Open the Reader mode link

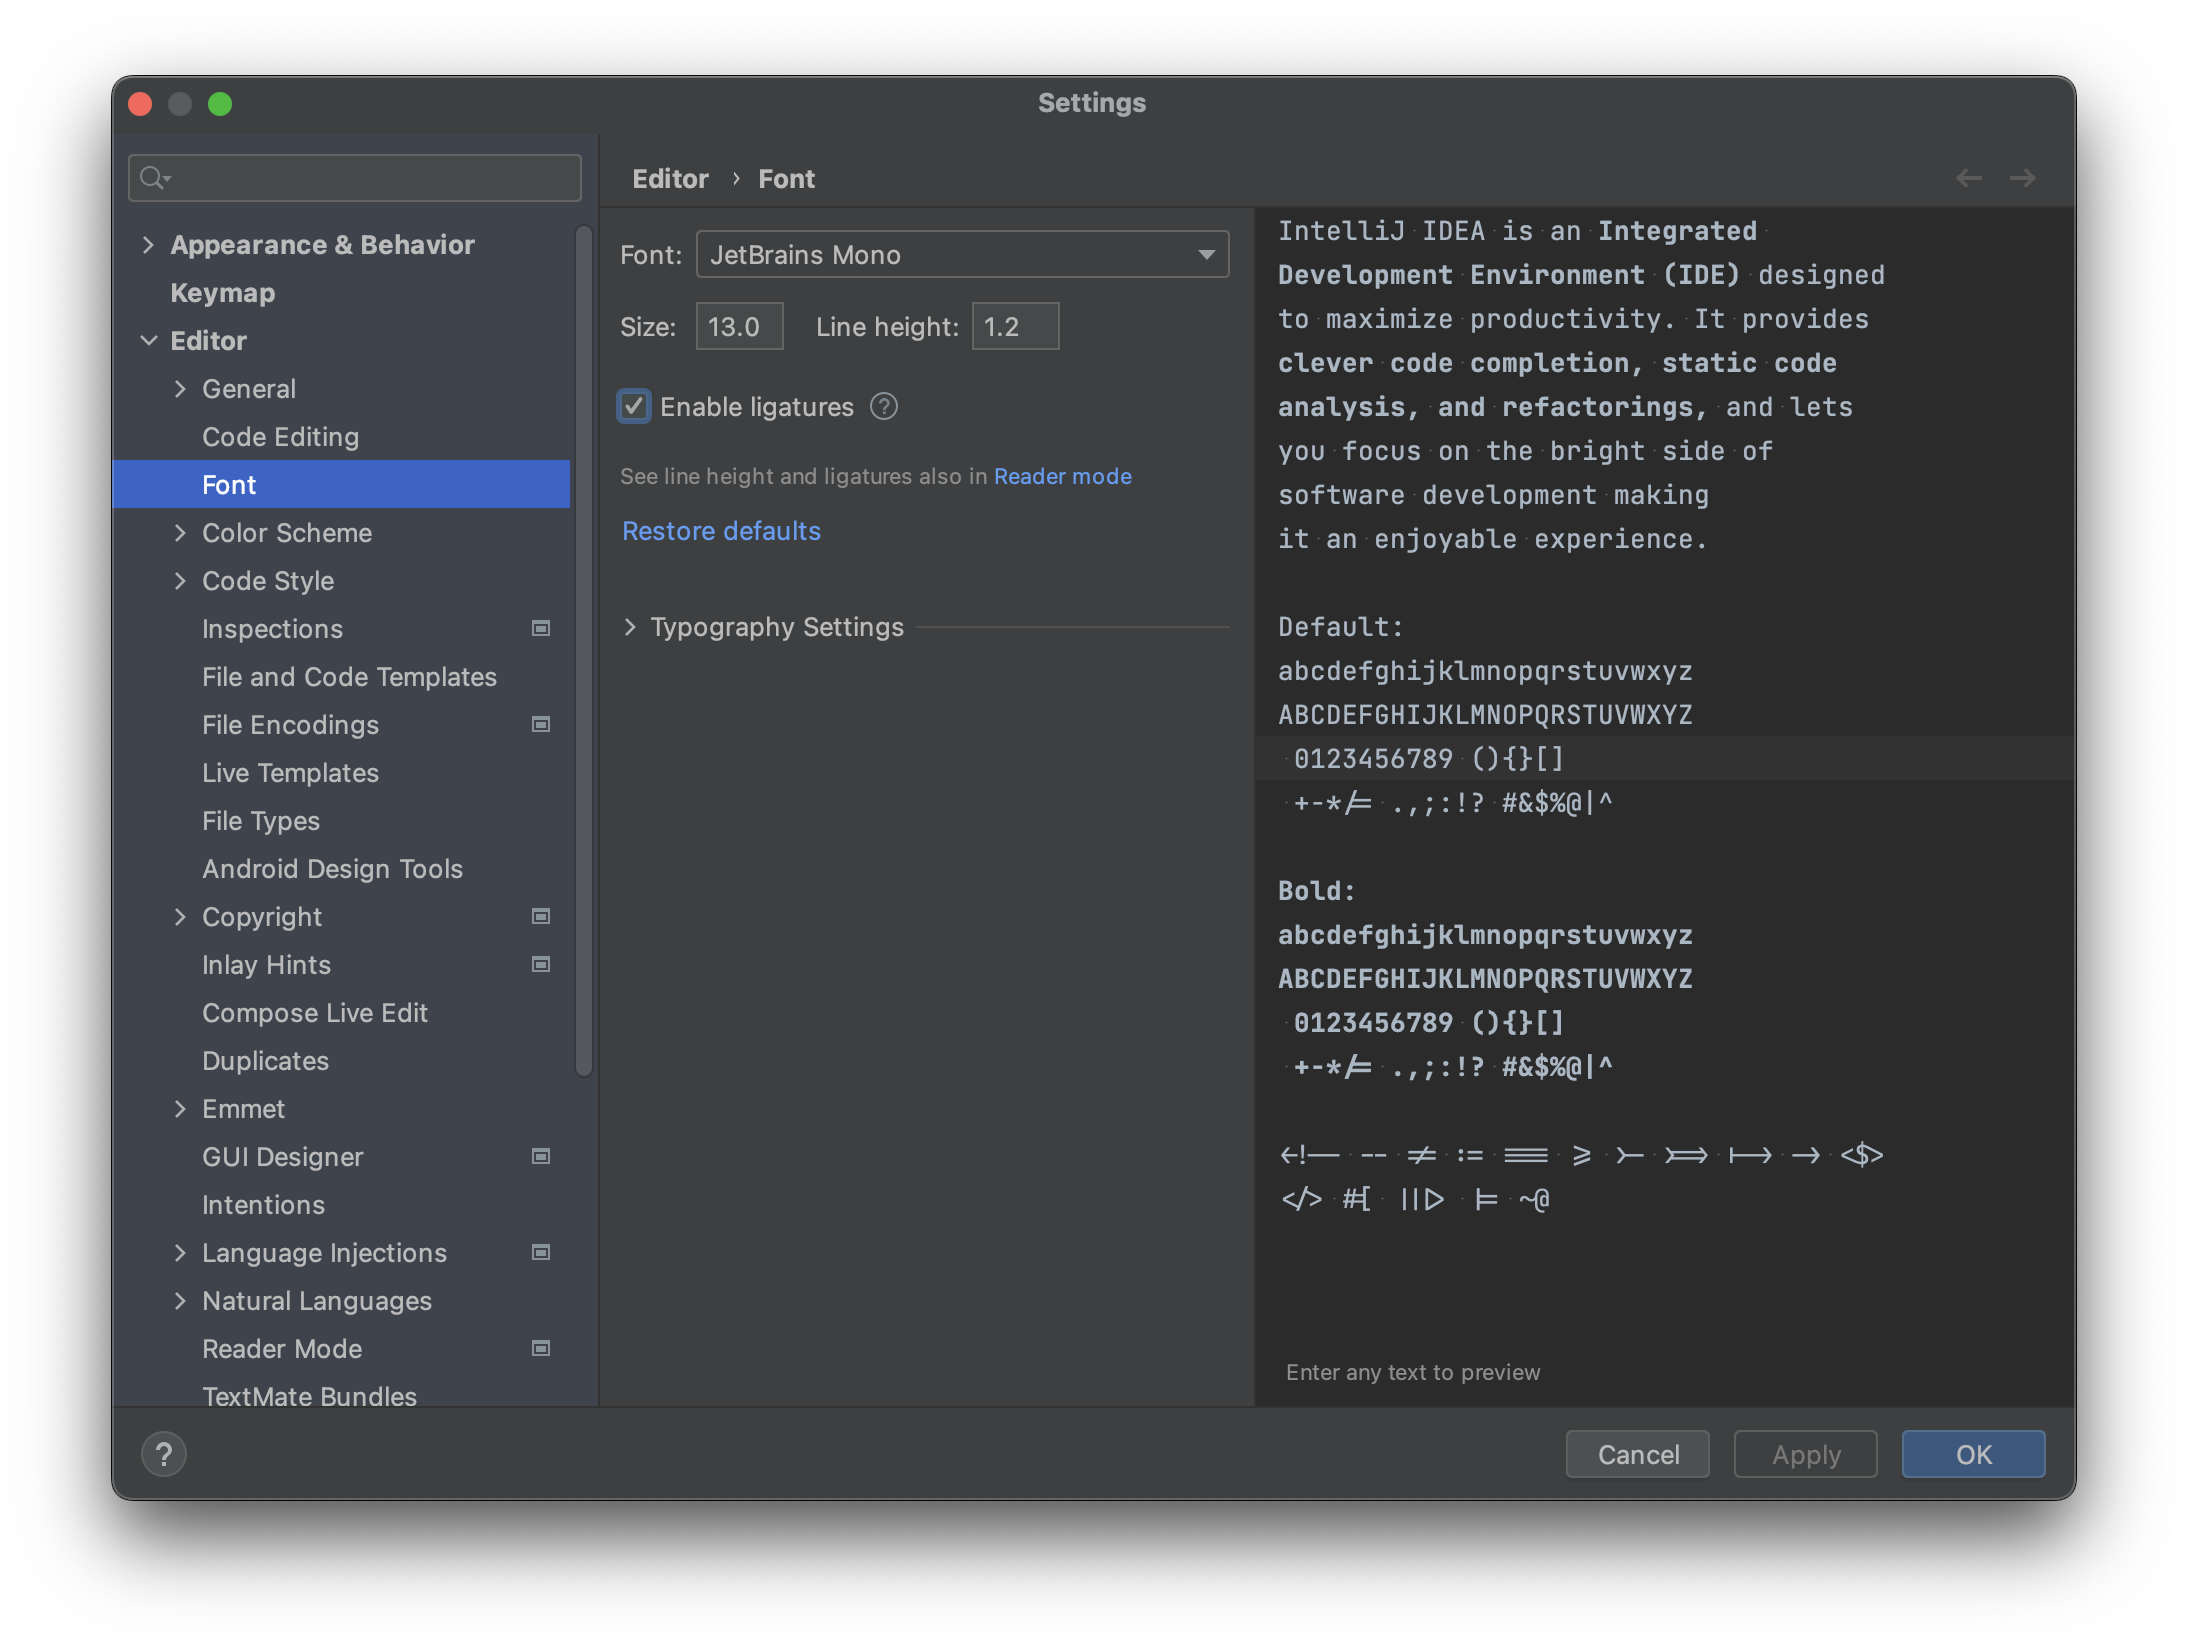1062,477
